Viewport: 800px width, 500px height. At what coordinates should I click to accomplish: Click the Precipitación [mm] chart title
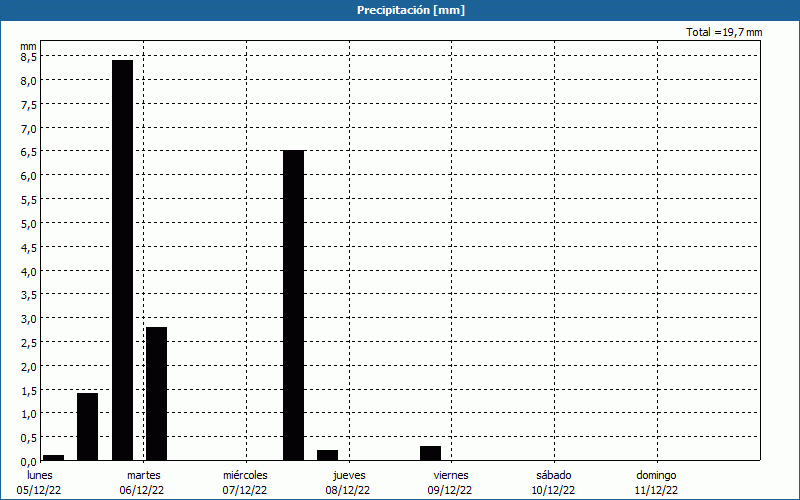click(x=411, y=10)
